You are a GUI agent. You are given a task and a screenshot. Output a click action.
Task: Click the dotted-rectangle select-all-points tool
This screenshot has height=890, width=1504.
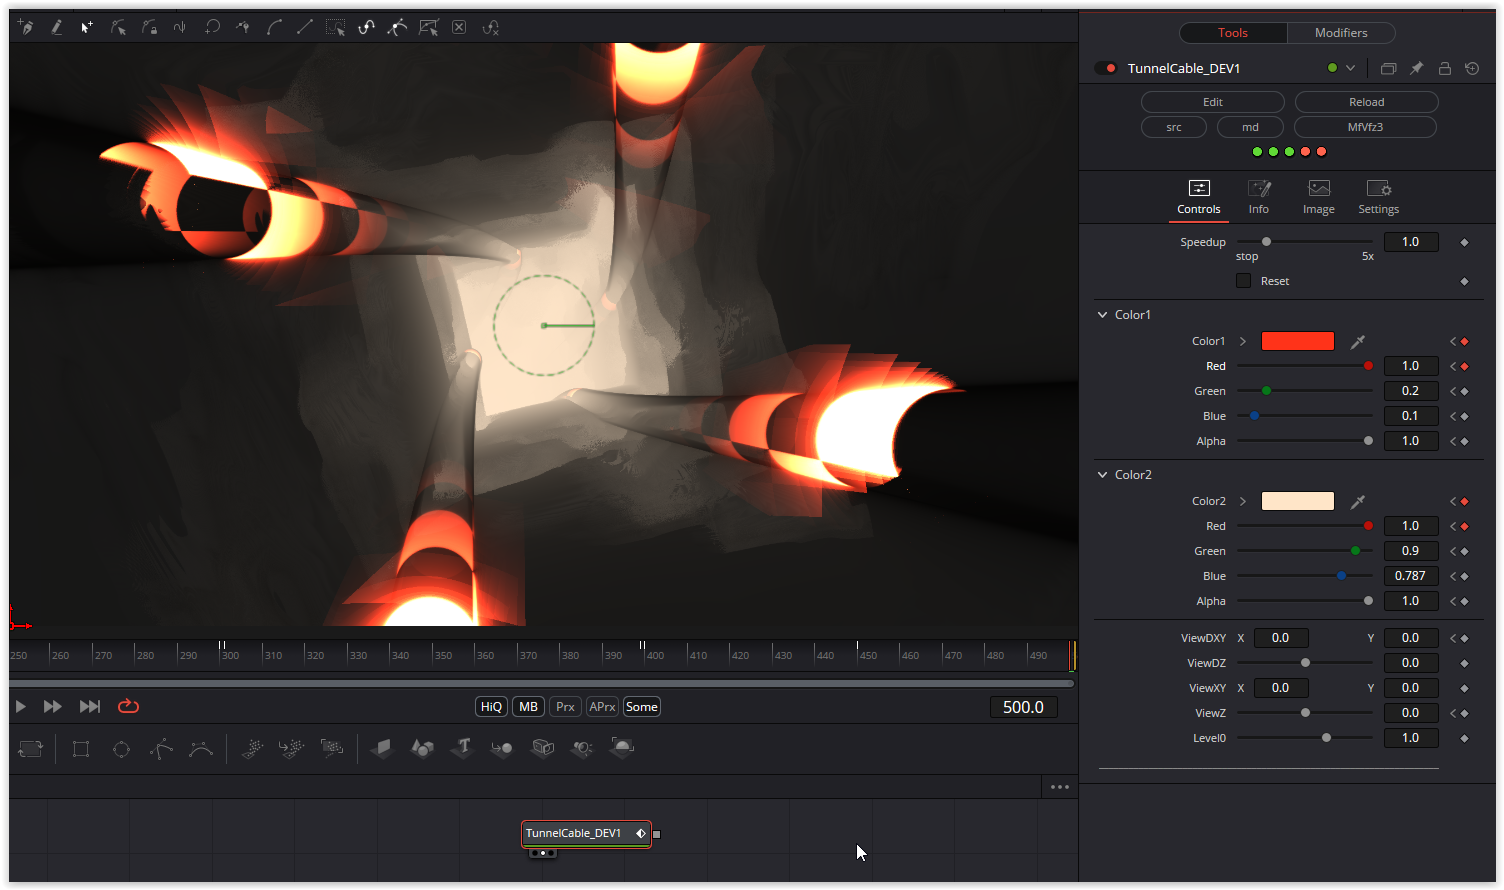[336, 27]
